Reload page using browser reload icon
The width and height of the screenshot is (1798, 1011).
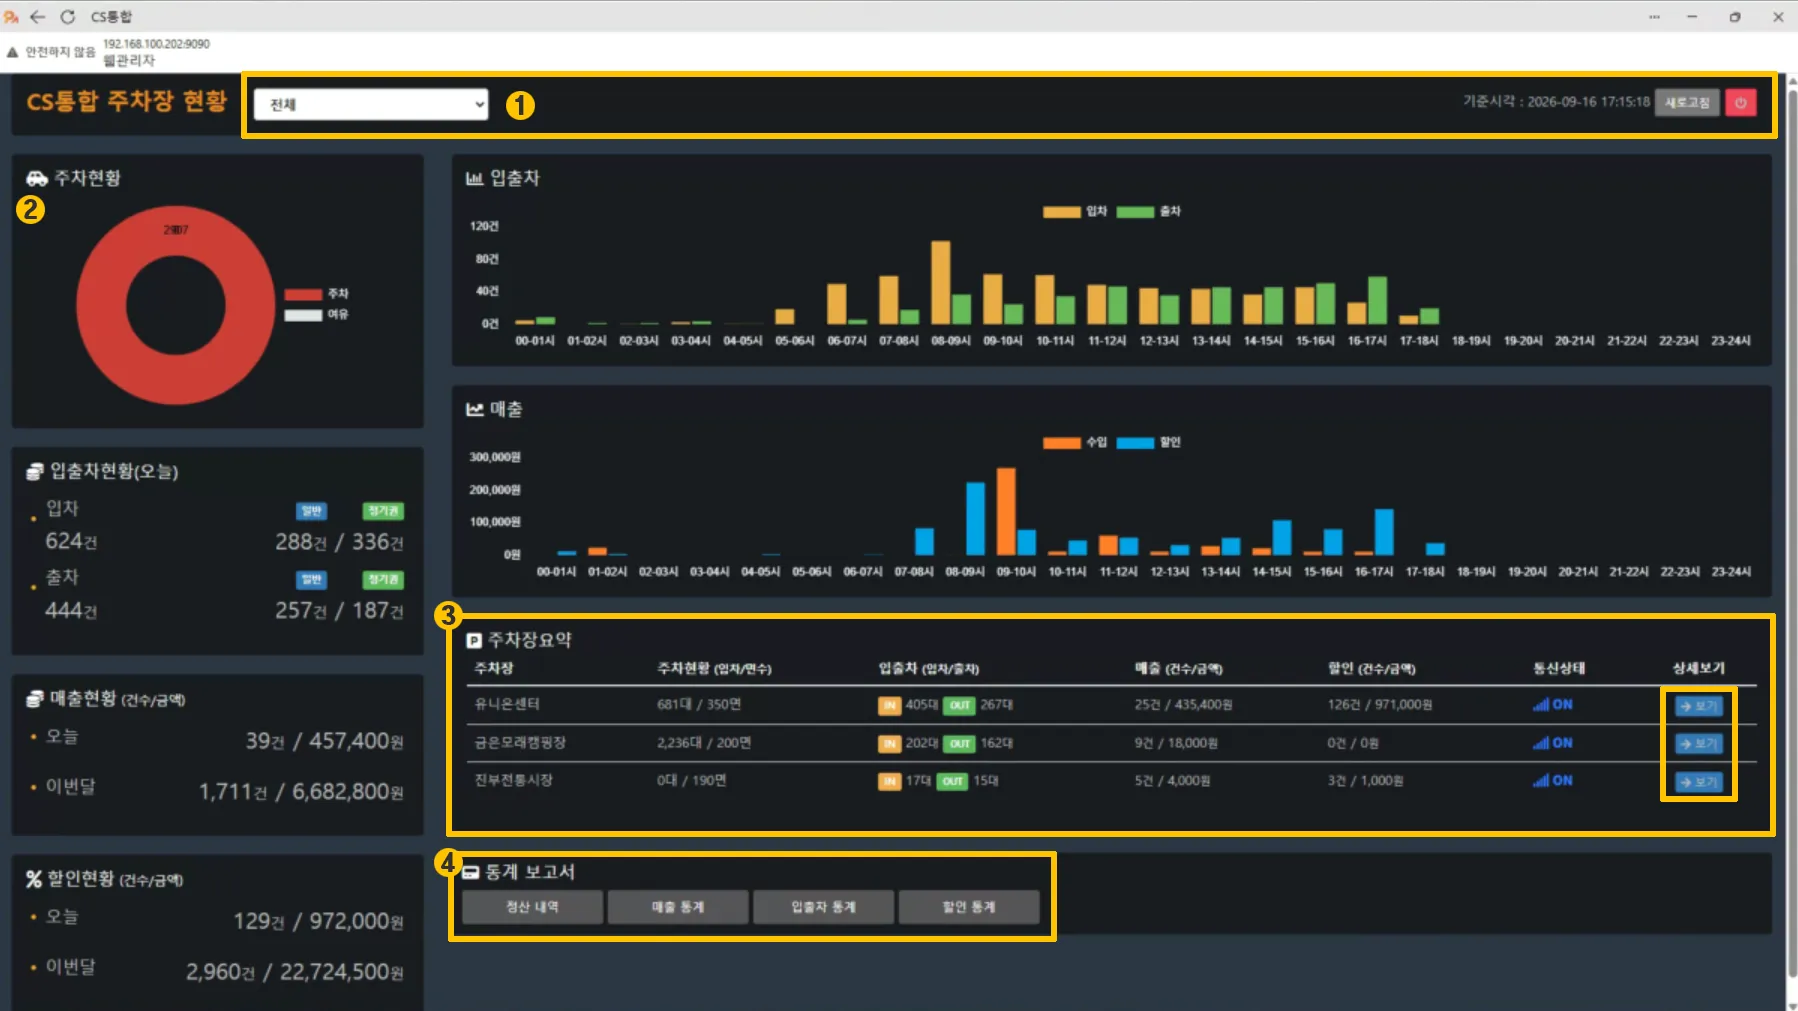[68, 16]
